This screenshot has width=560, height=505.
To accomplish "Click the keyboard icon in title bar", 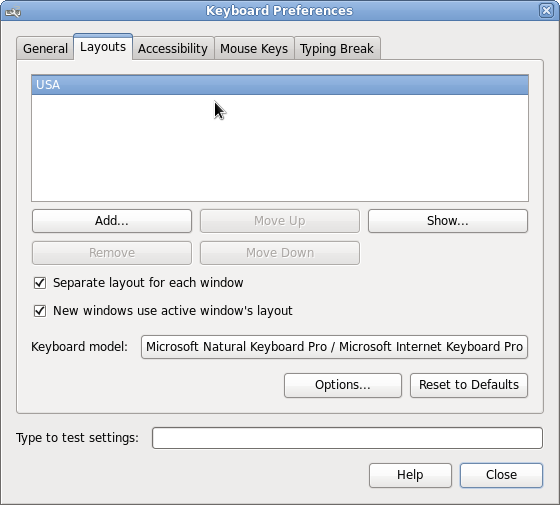I will click(13, 12).
